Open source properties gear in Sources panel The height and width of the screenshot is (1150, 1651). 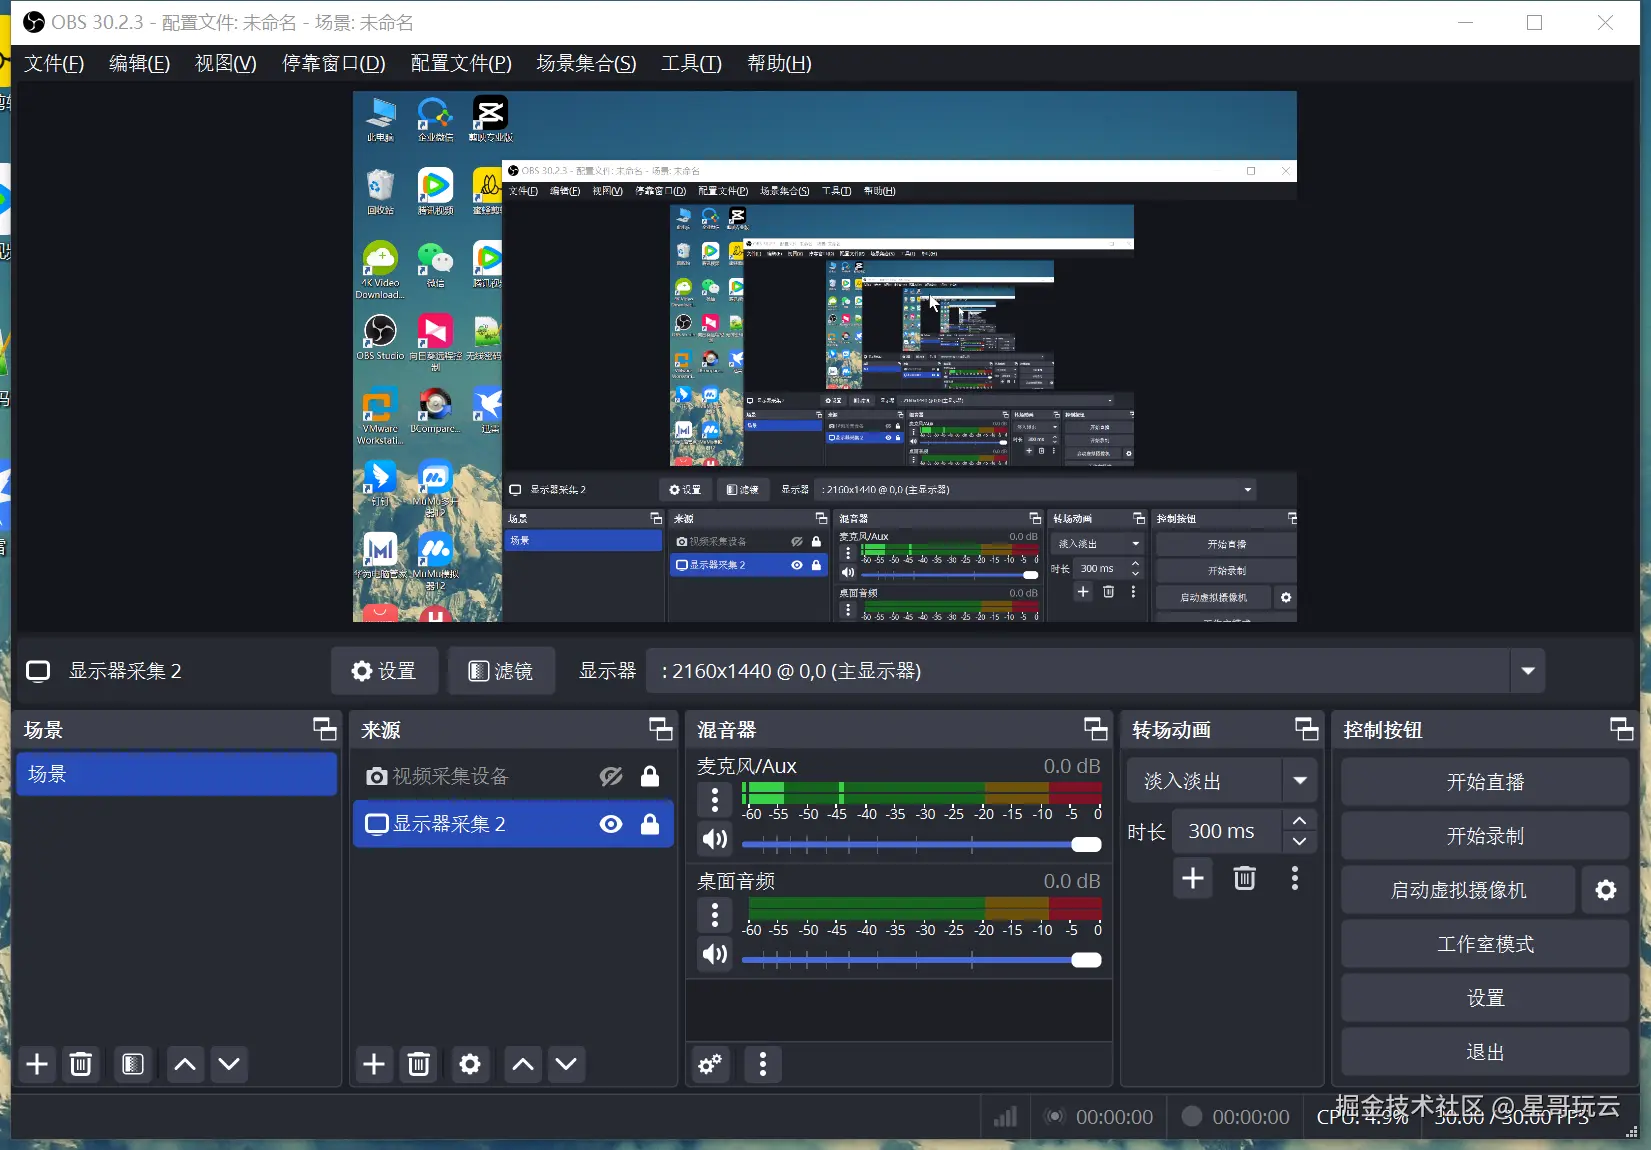pos(470,1064)
